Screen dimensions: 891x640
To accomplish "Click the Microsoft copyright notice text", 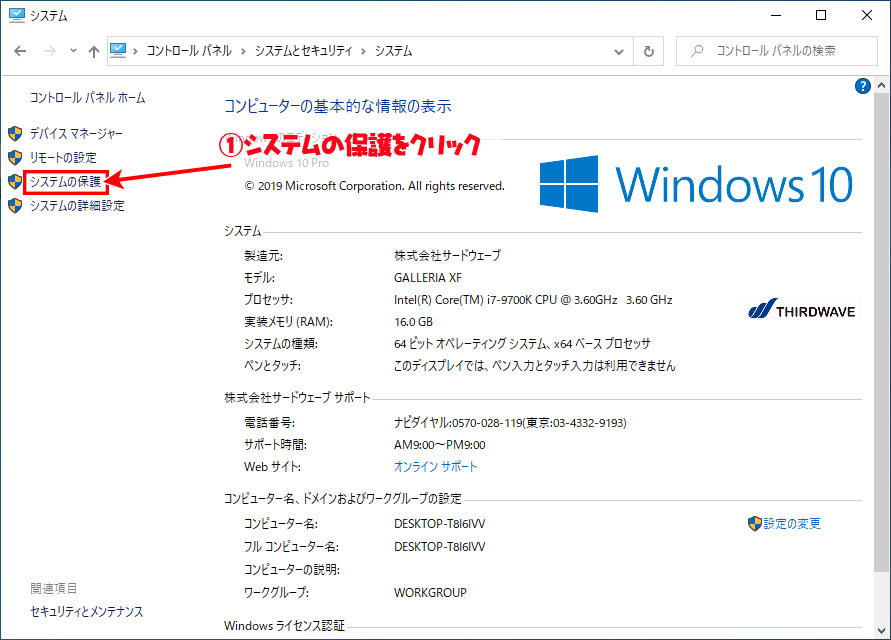I will tap(374, 186).
